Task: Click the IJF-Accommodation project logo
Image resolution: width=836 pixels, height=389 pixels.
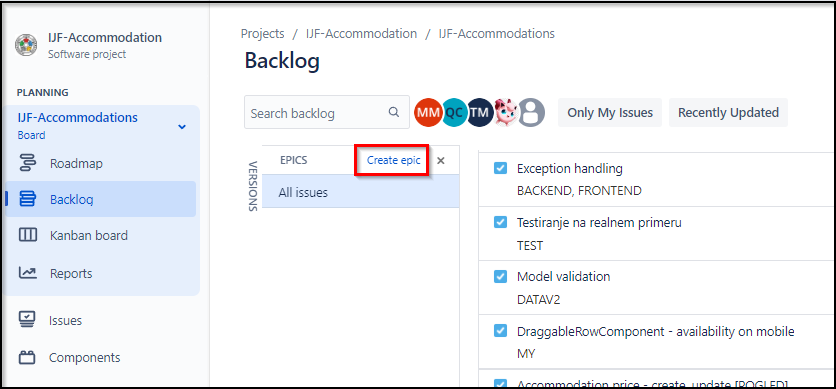Action: pyautogui.click(x=26, y=45)
